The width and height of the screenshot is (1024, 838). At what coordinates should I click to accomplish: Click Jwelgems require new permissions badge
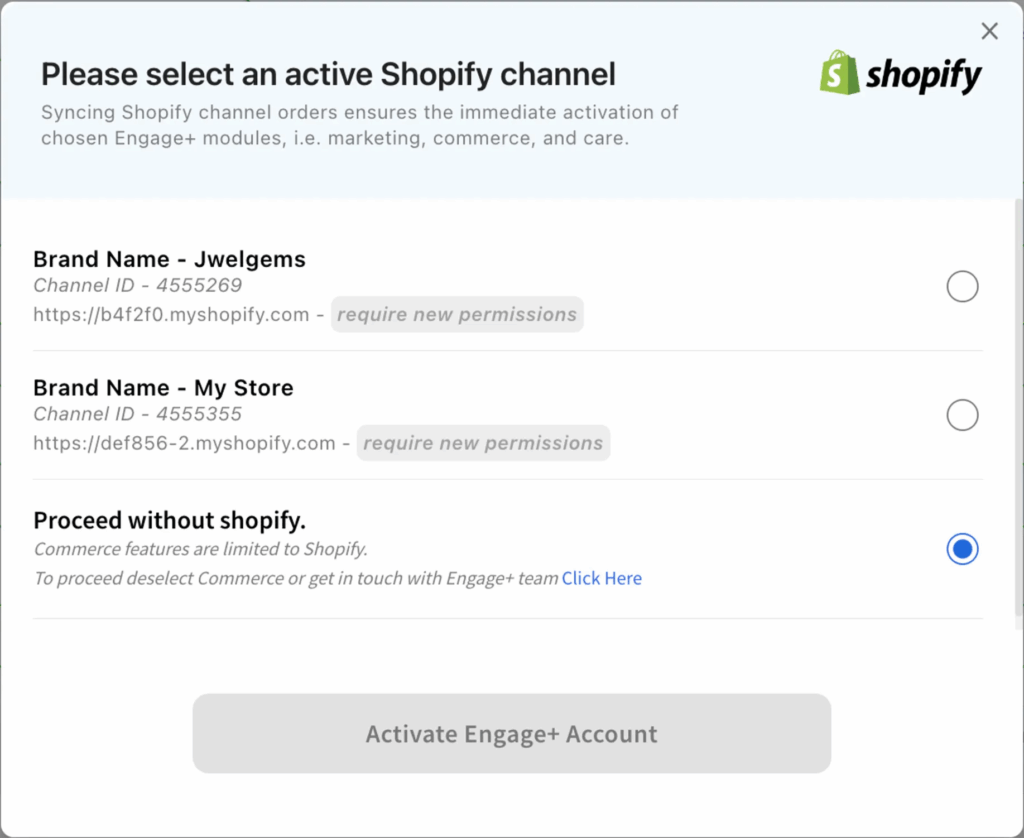click(x=457, y=315)
